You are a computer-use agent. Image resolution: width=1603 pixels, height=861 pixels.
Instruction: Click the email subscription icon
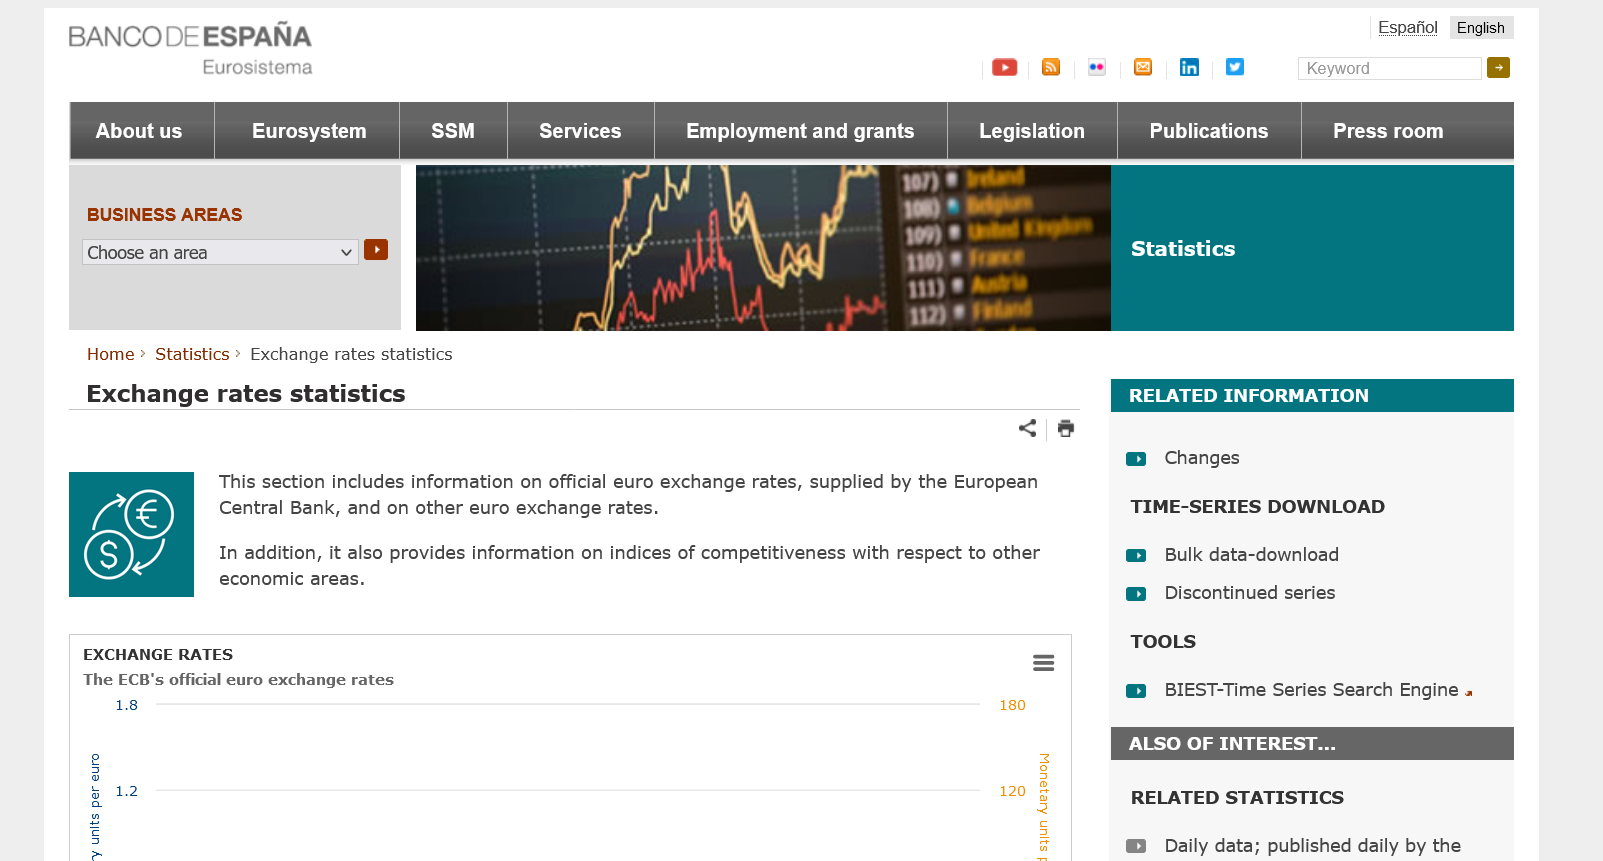point(1143,67)
